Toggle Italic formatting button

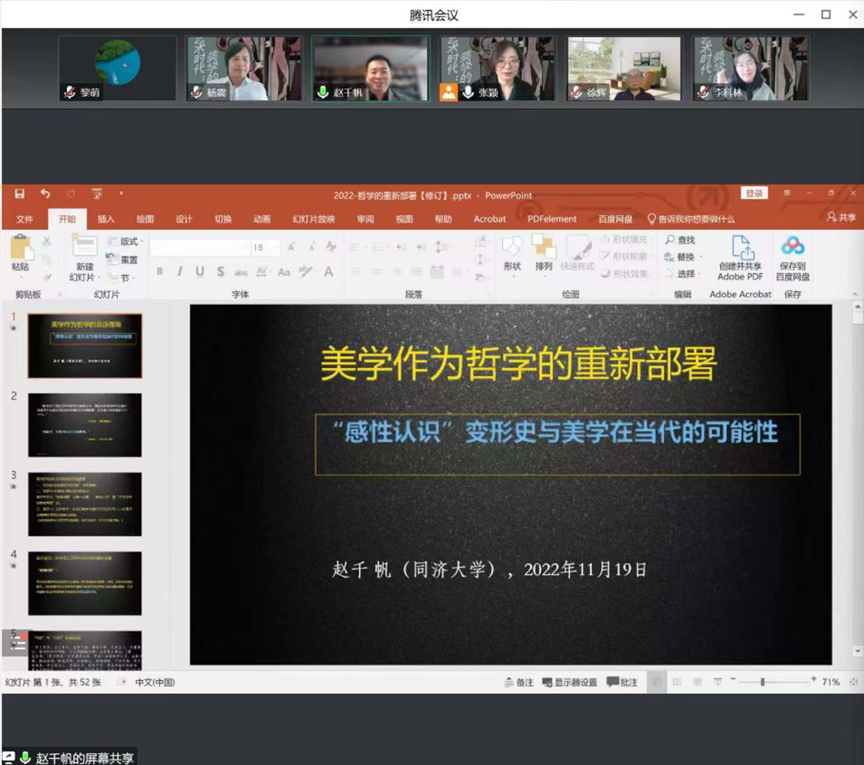pyautogui.click(x=180, y=271)
